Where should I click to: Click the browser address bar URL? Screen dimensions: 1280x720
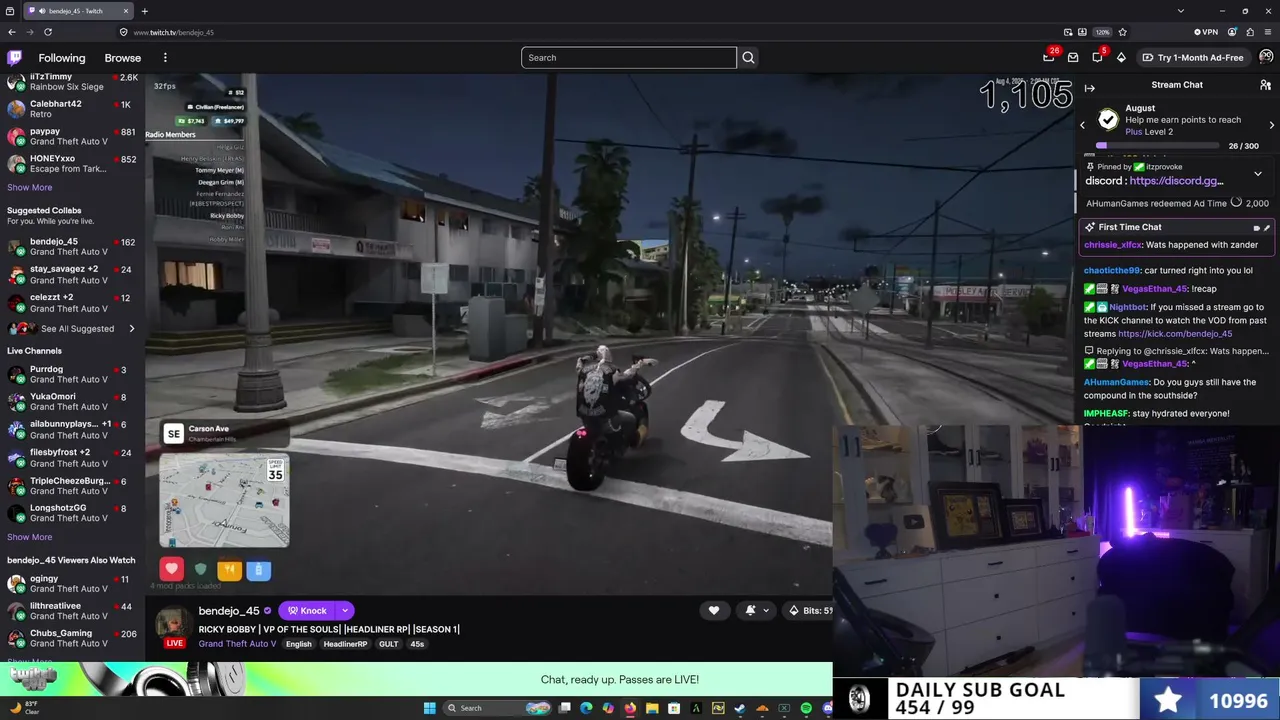pyautogui.click(x=174, y=32)
